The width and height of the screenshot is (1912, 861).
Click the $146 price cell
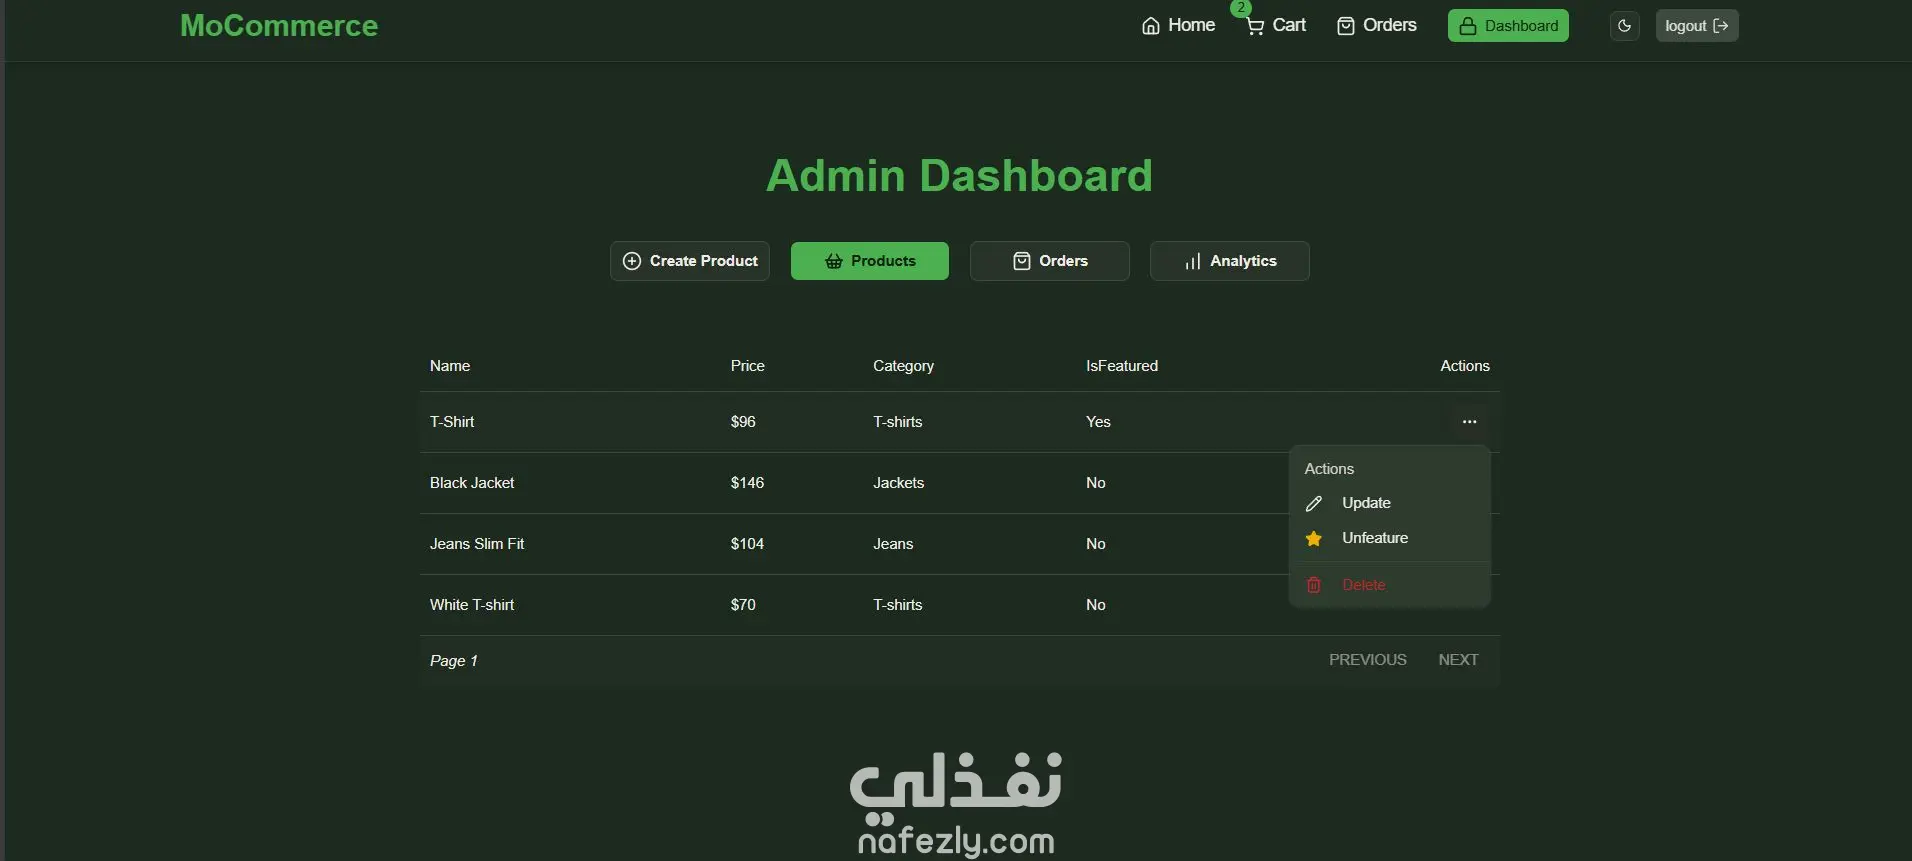click(747, 483)
